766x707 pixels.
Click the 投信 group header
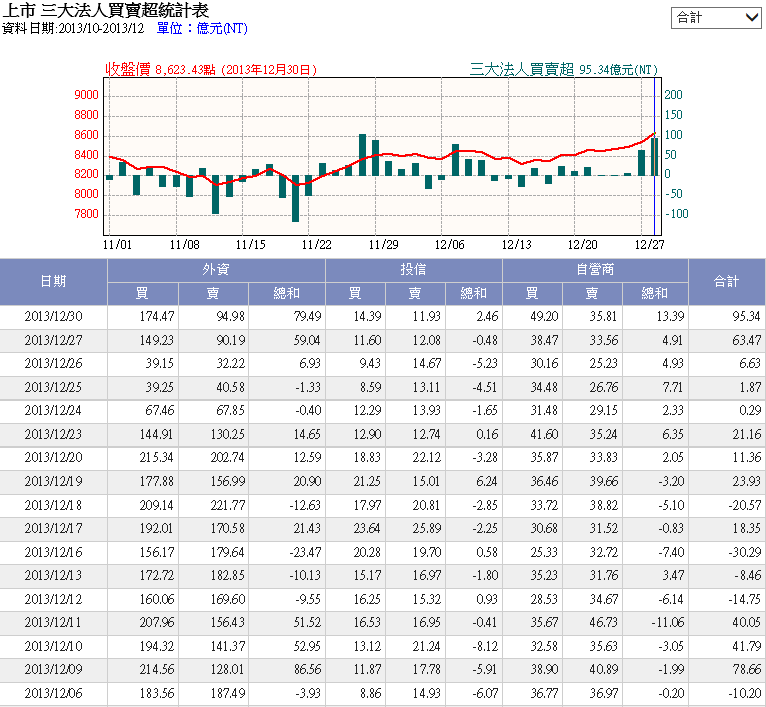click(x=413, y=270)
